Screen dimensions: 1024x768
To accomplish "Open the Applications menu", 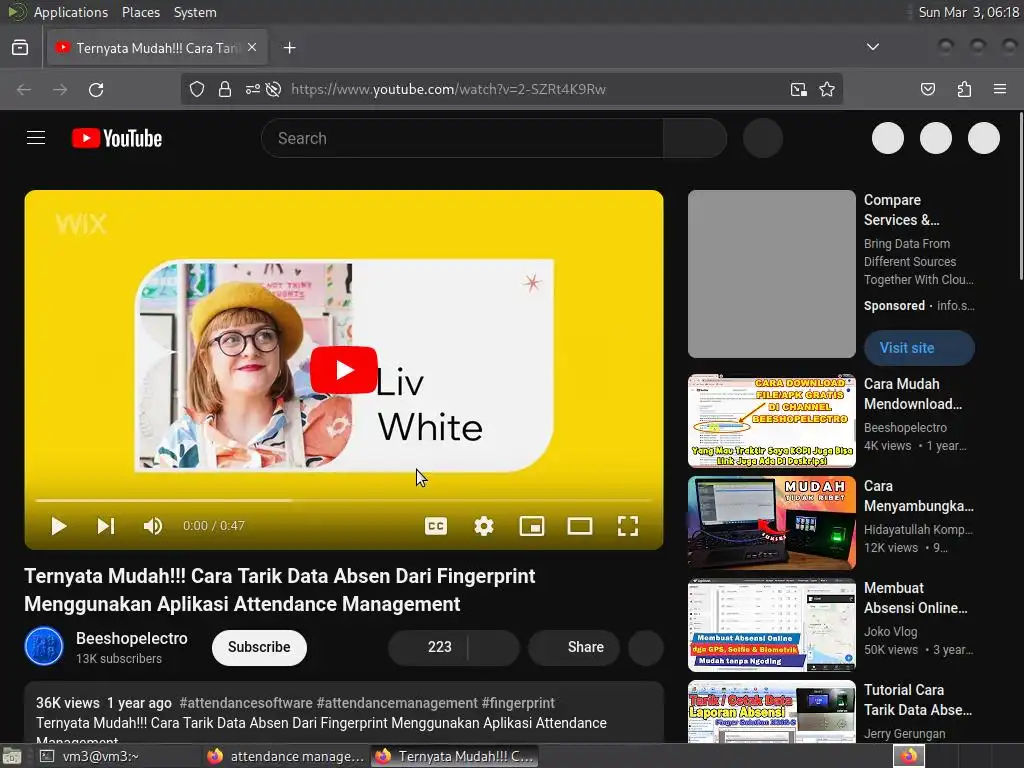I will tap(71, 12).
